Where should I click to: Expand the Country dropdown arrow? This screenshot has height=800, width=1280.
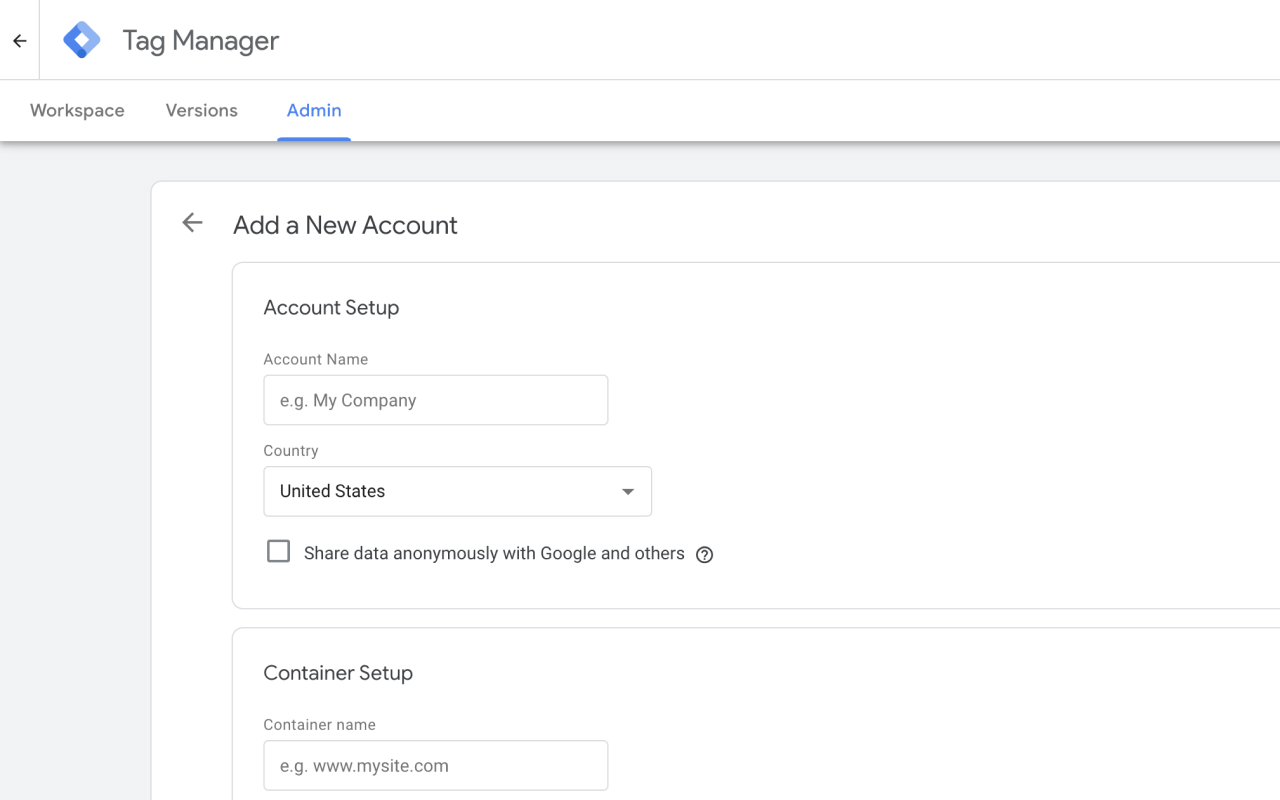[x=627, y=492]
